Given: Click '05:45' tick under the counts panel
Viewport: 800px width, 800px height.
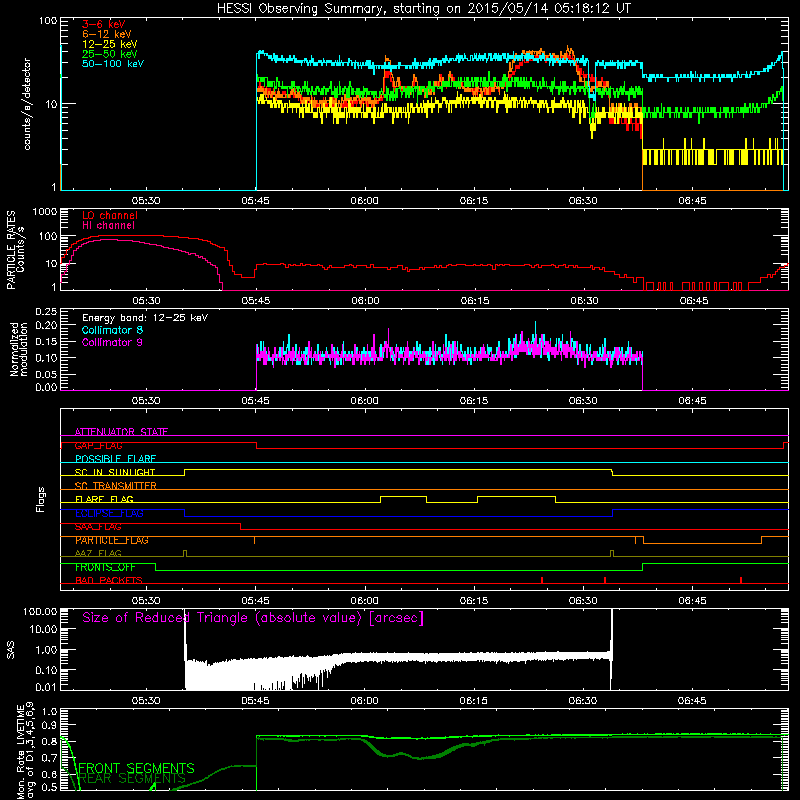Looking at the screenshot, I should pyautogui.click(x=256, y=201).
